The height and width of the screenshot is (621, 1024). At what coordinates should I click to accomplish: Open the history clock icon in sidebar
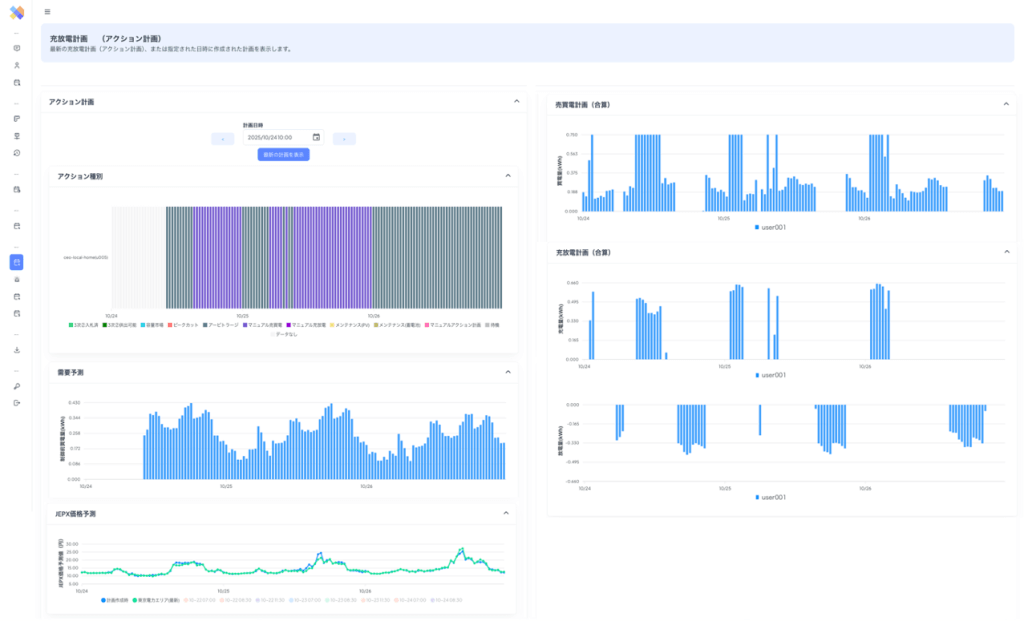(x=17, y=153)
